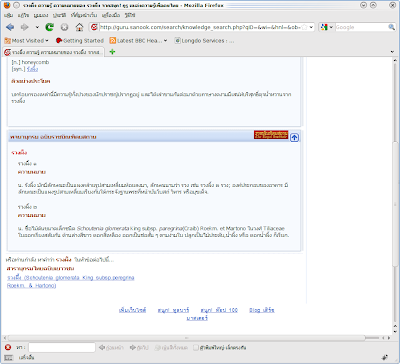Follow the รังผึ้ง synonym link
Screen dimensions: 400x364
tap(32, 69)
